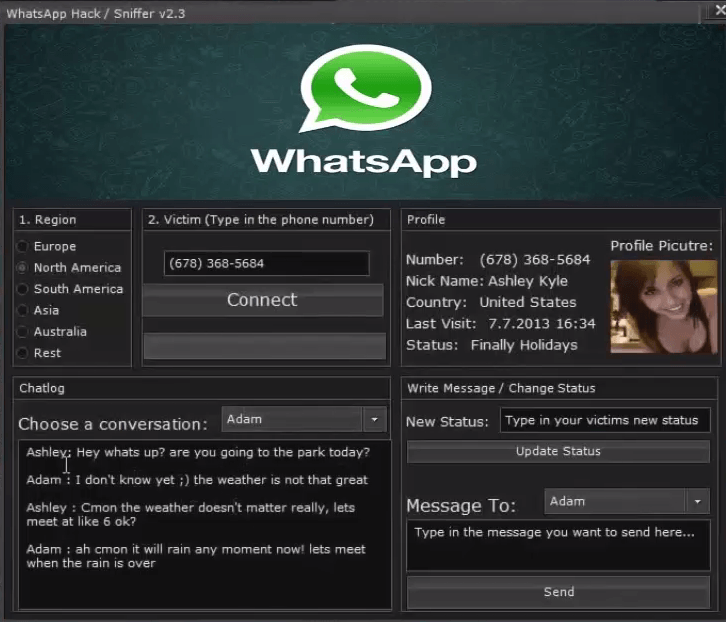Click the 'Last Visit: 7.7.2013 16:34' line
726x622 pixels.
click(501, 324)
